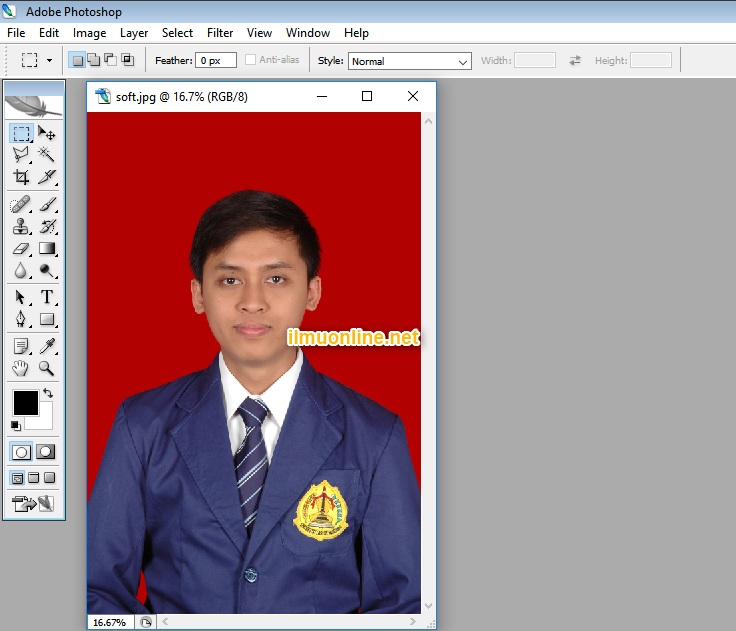736x631 pixels.
Task: Select the Eraser tool
Action: 21,248
